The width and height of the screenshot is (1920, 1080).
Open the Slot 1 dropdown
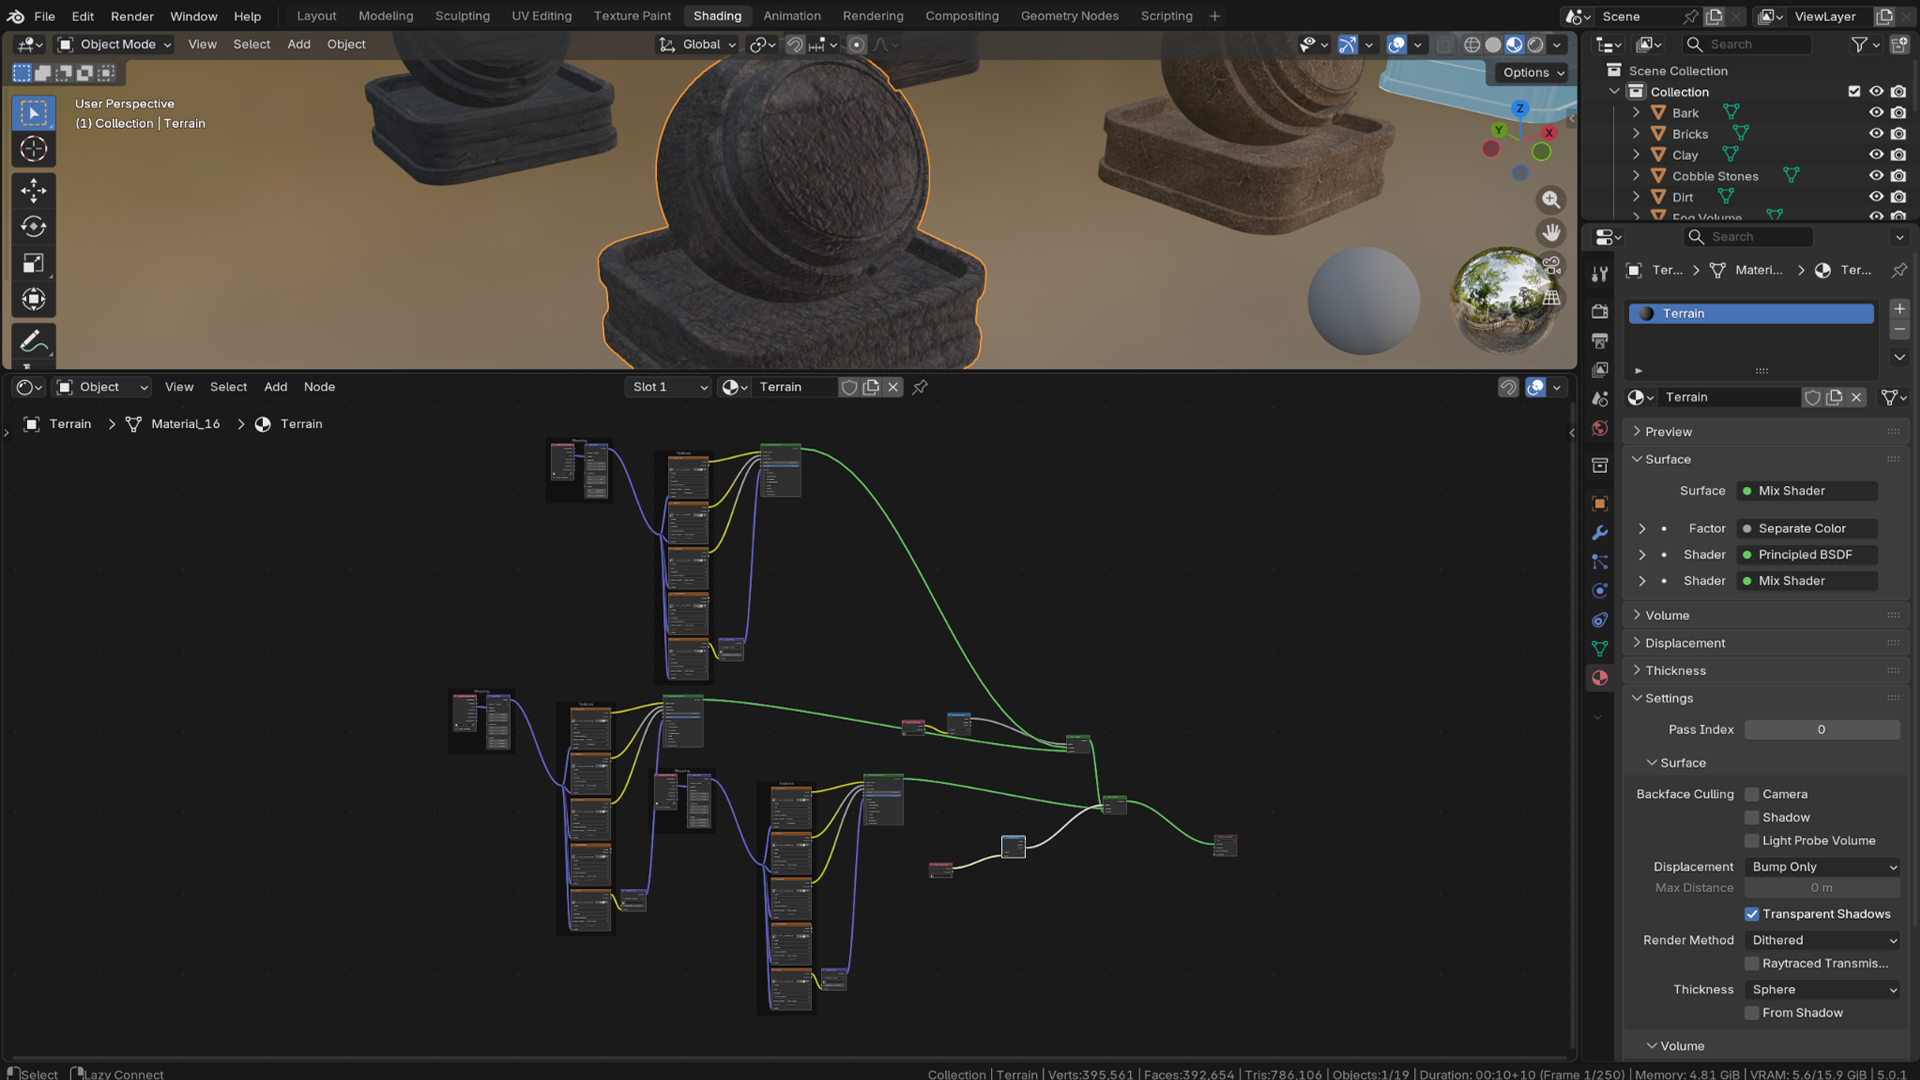pos(669,387)
